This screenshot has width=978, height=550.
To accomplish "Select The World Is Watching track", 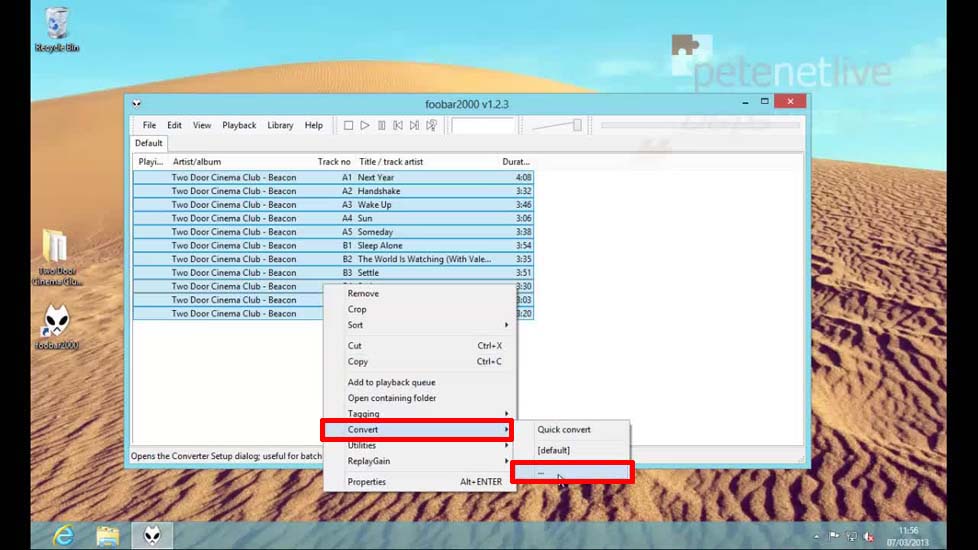I will tap(333, 259).
